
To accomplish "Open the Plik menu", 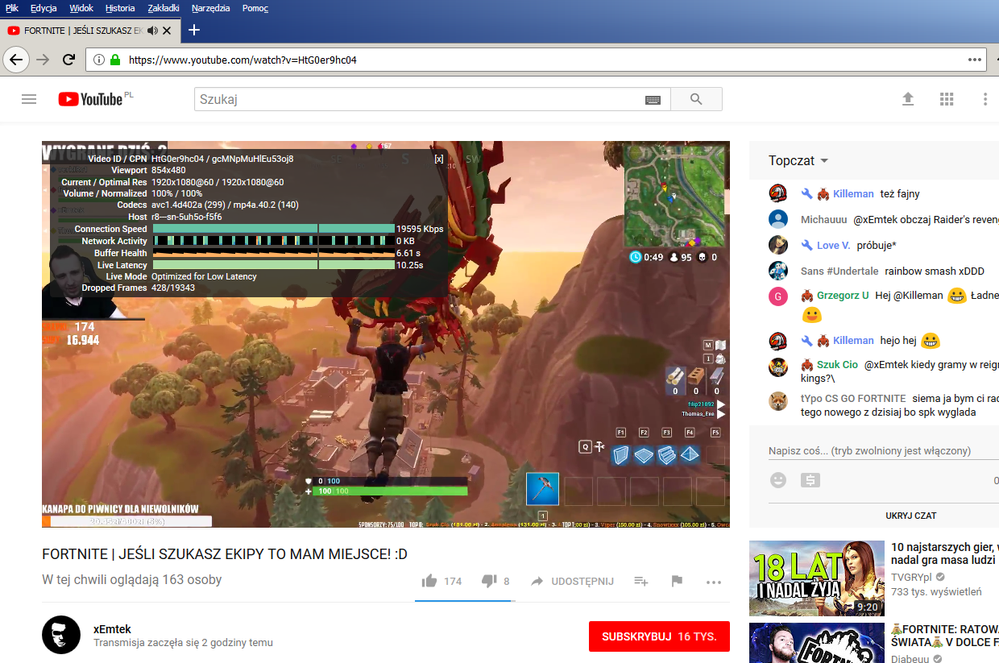I will [12, 8].
